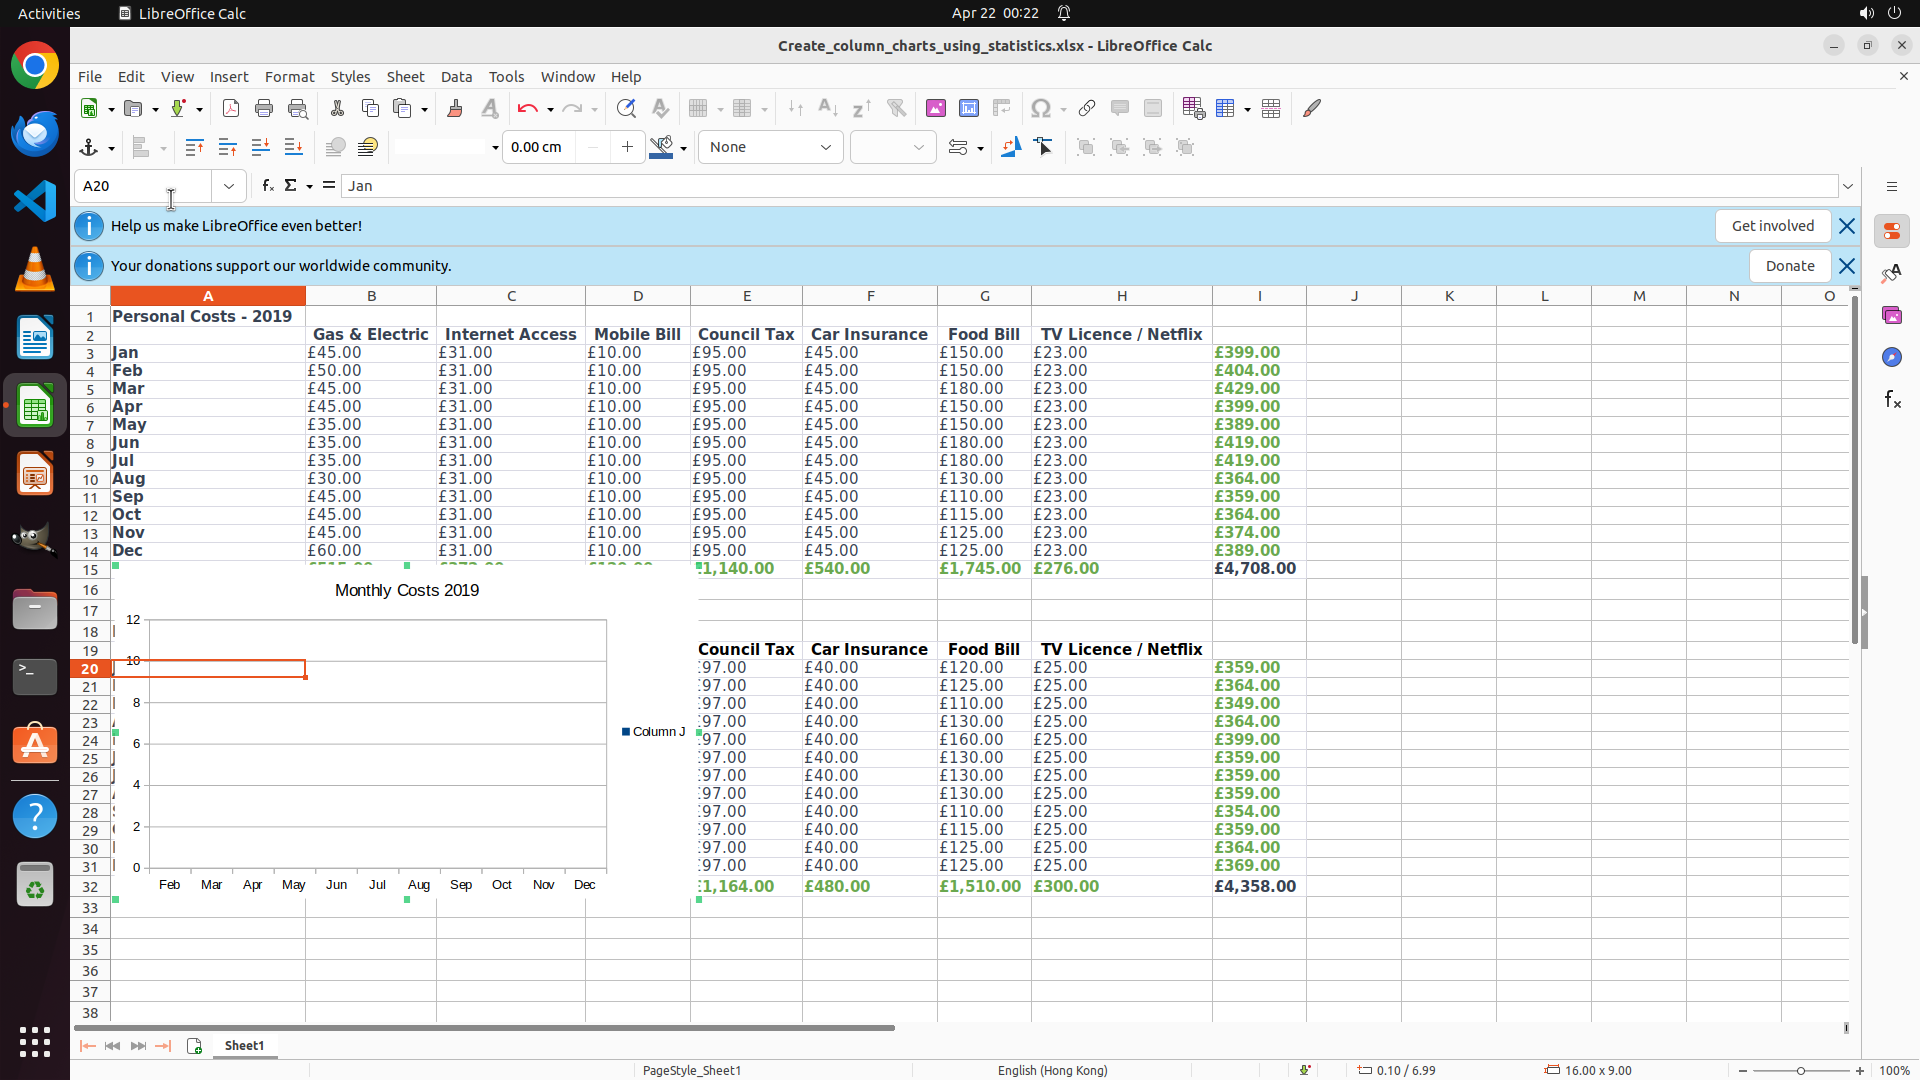1920x1080 pixels.
Task: Open the Function Wizard icon
Action: [x=267, y=186]
